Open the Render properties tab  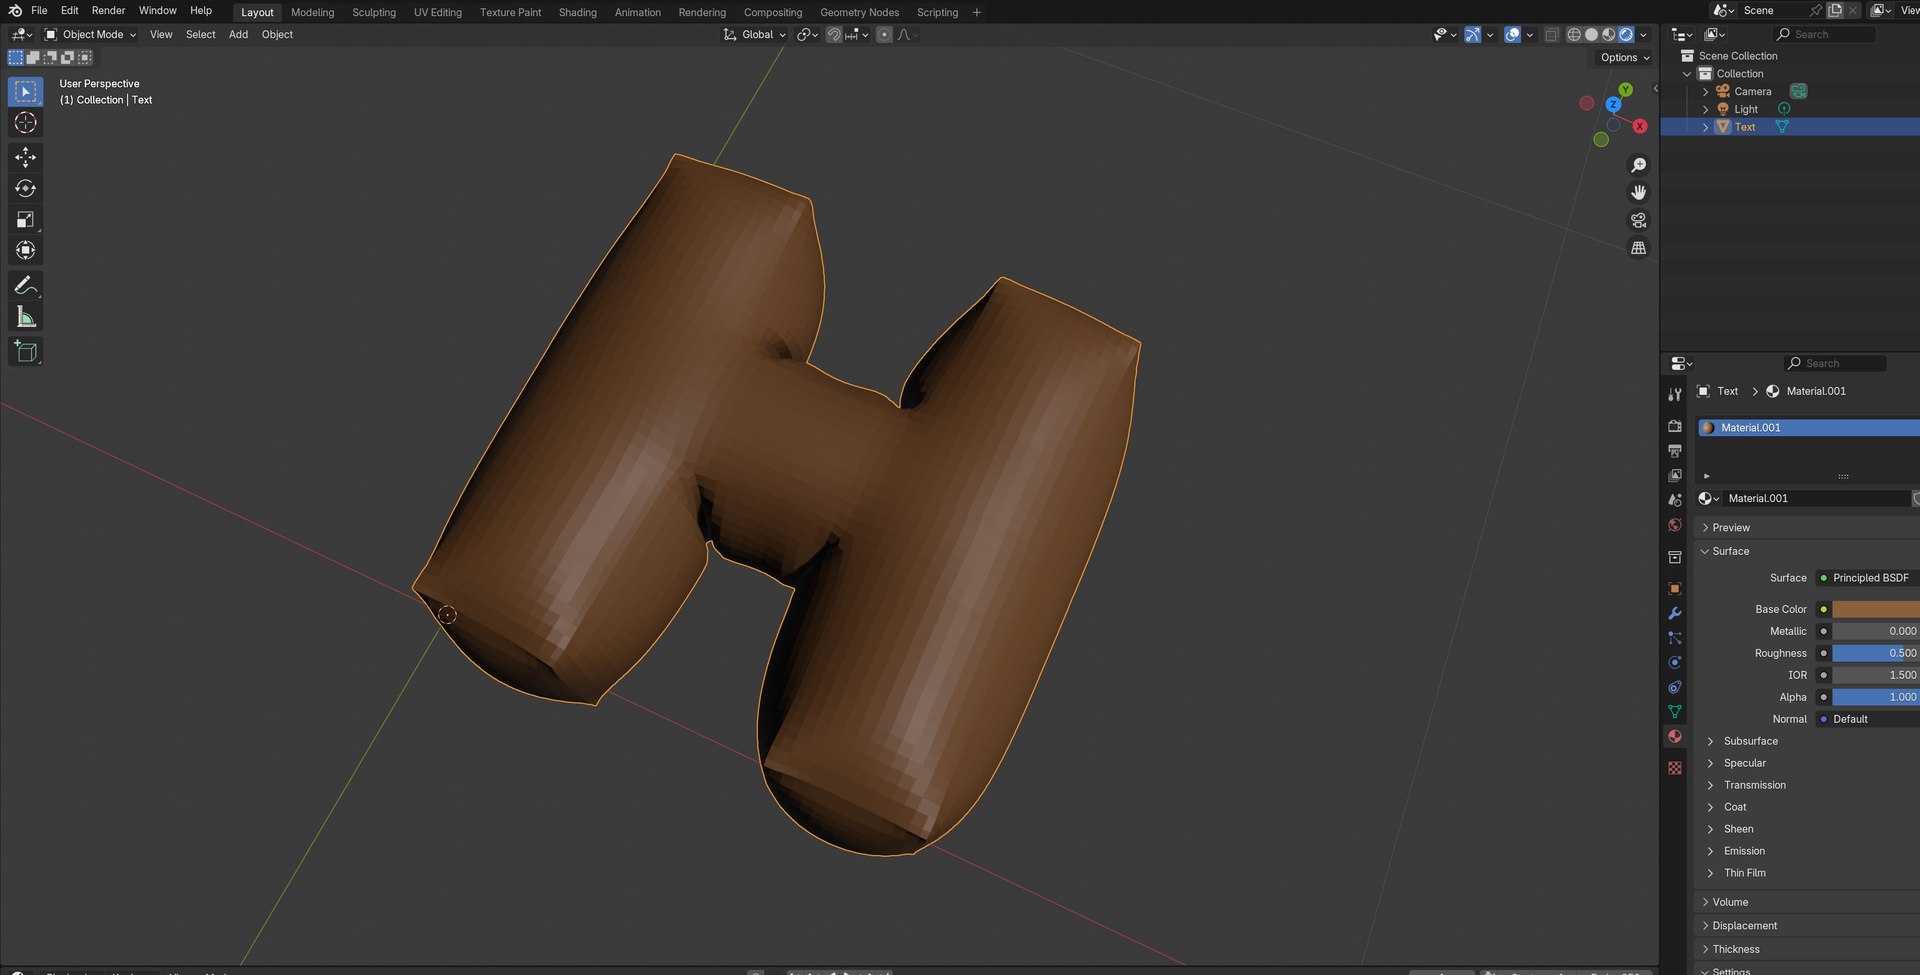1675,426
